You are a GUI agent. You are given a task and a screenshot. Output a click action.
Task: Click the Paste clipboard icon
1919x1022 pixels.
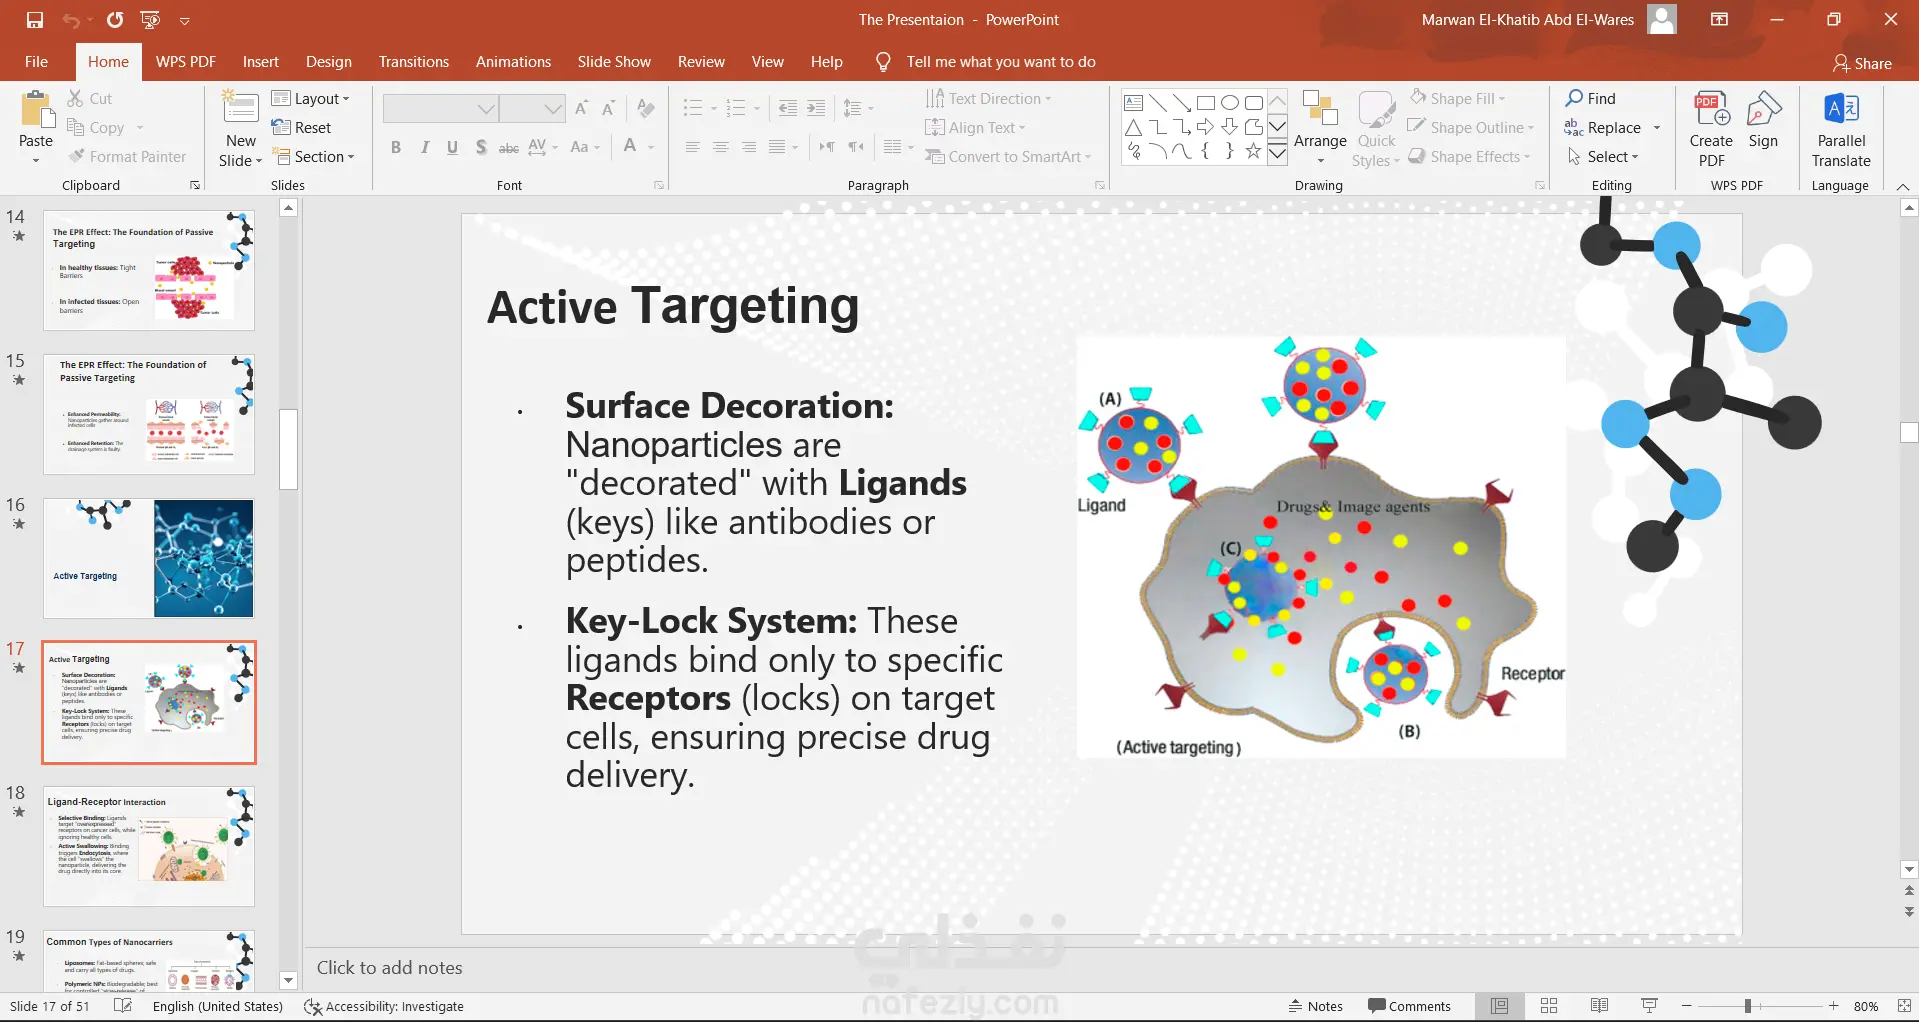(x=36, y=109)
